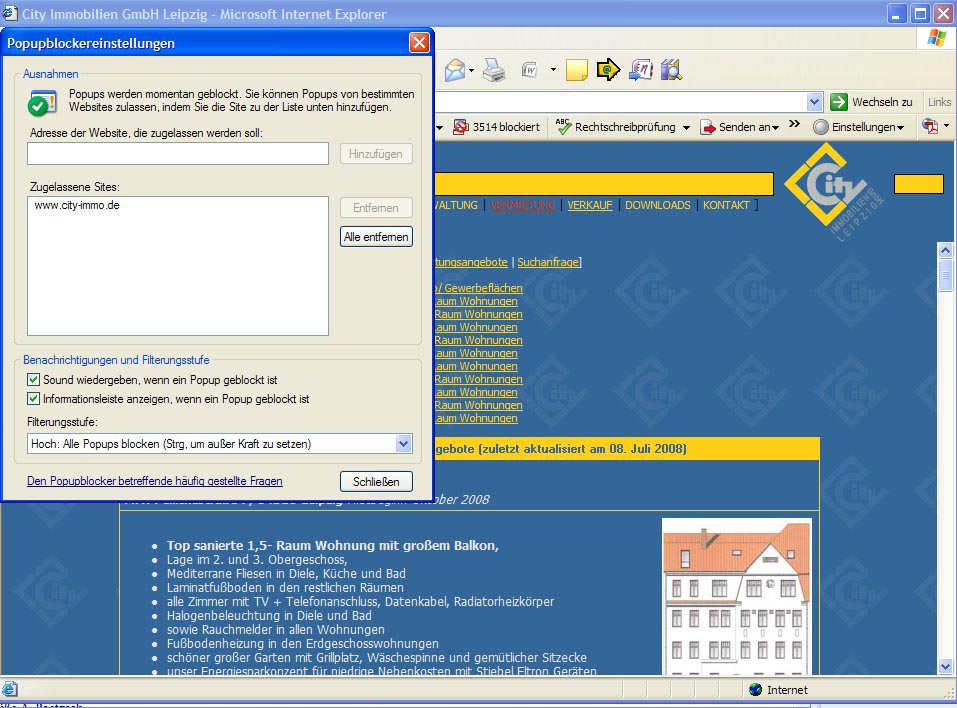Click the City Immobilien Leipzig logo
The image size is (957, 708).
tap(833, 192)
